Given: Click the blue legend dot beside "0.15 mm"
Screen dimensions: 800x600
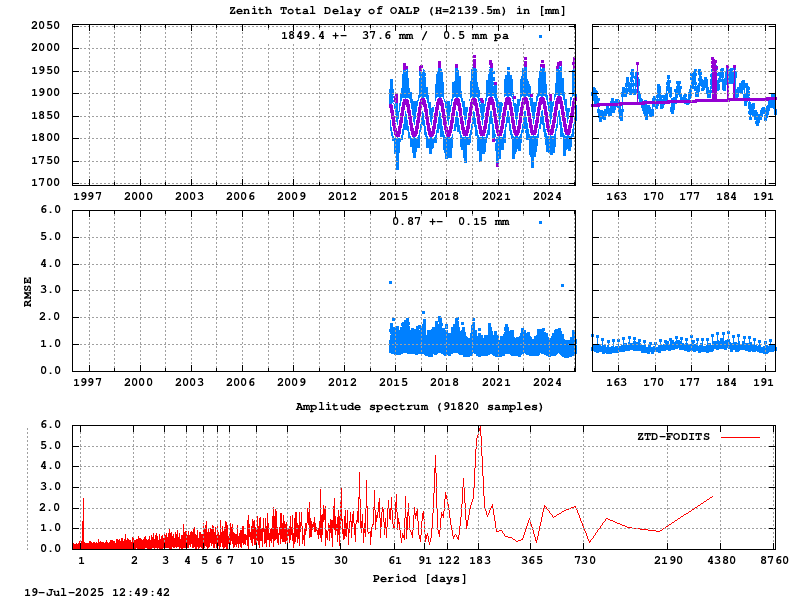Looking at the screenshot, I should 540,222.
